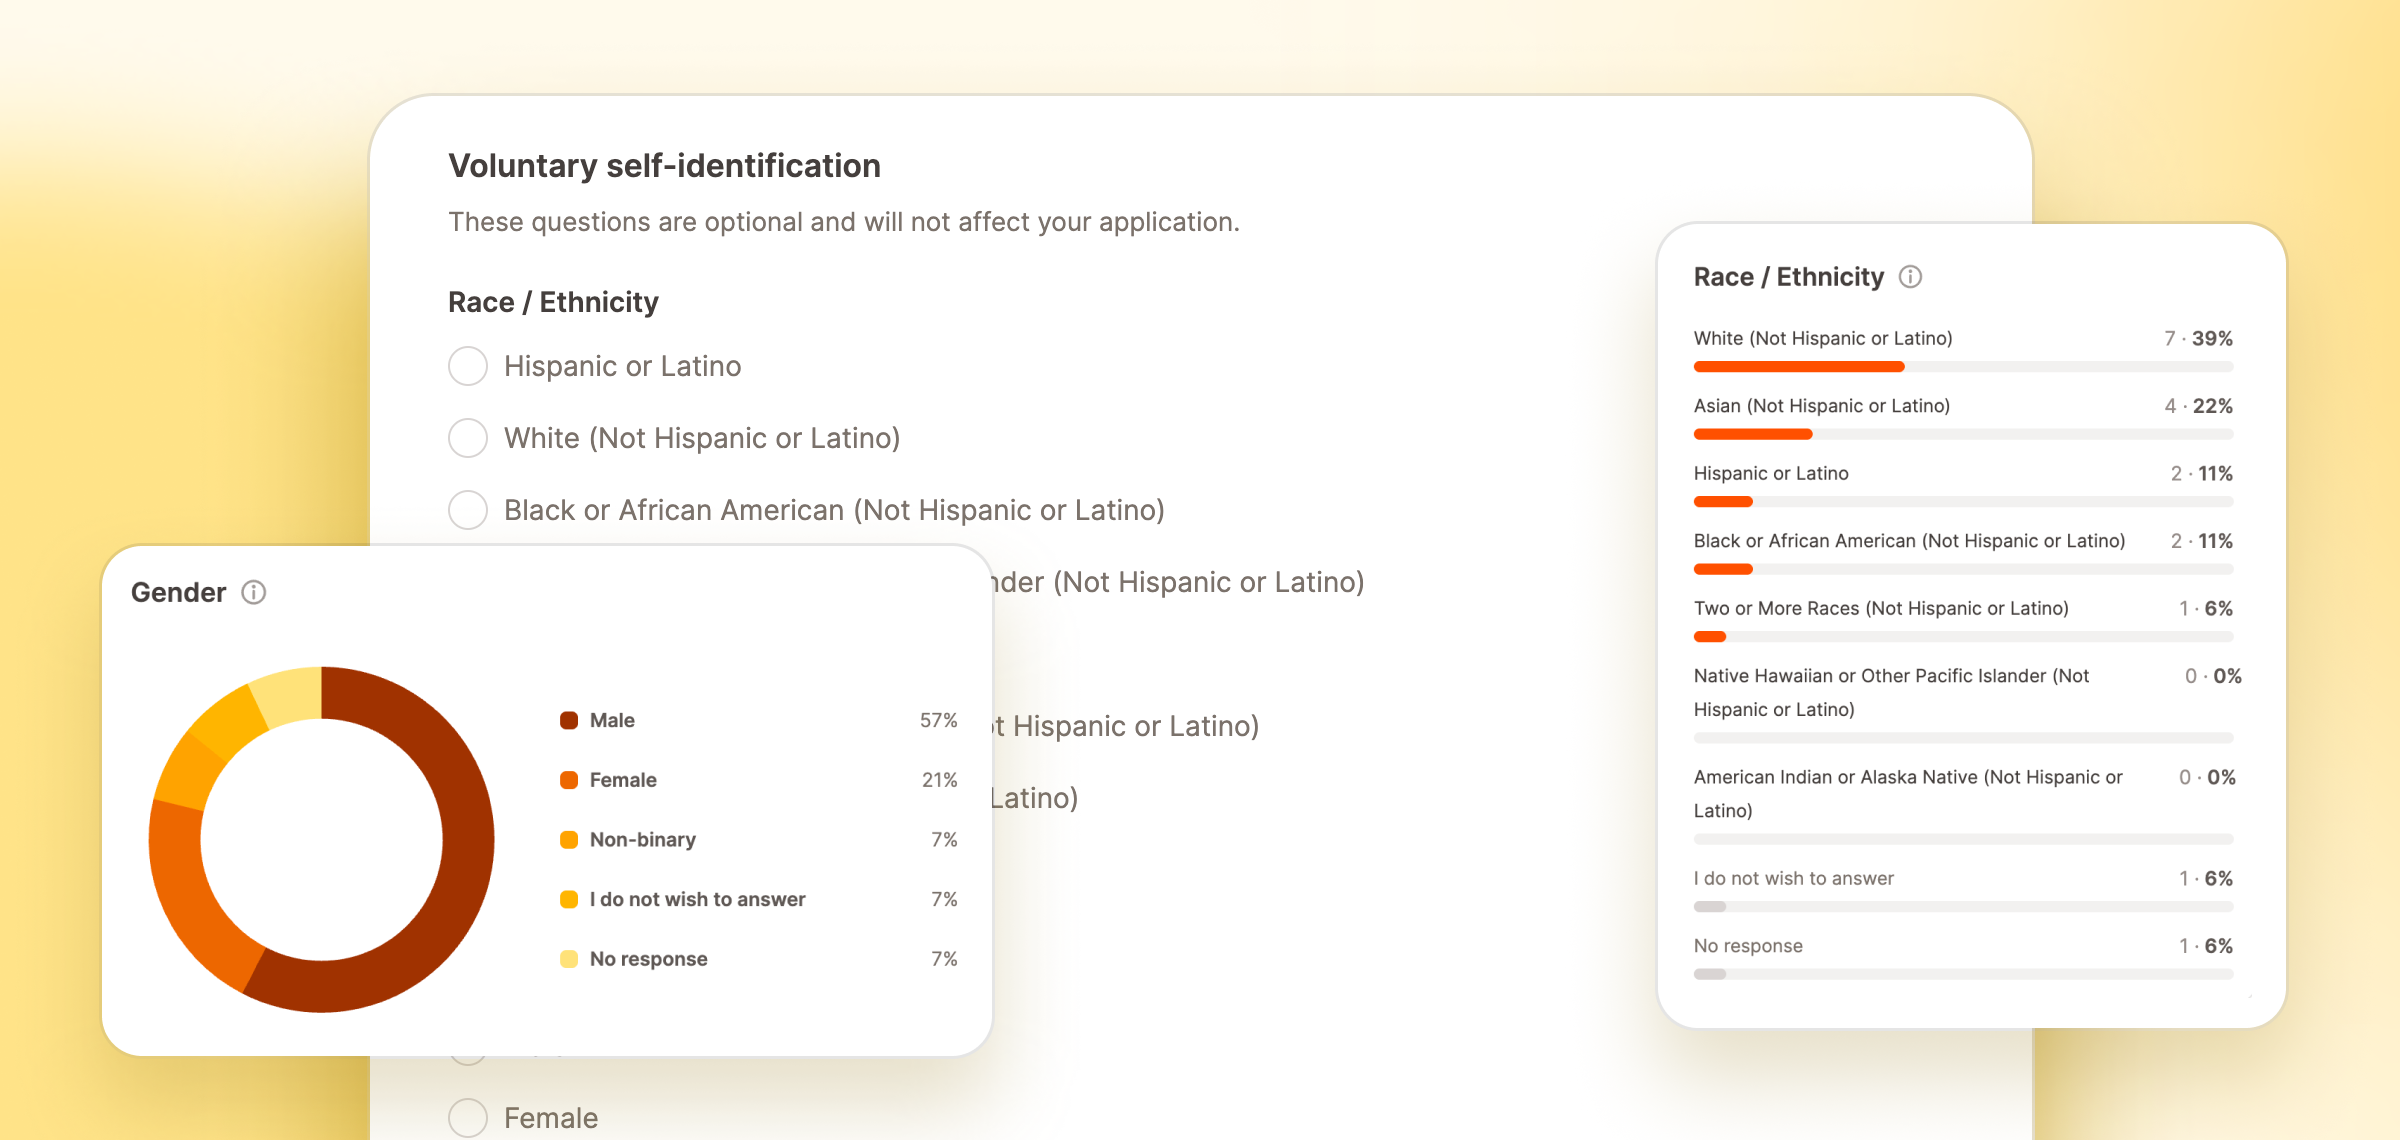Click 'These questions are optional' description text
This screenshot has height=1140, width=2400.
coord(844,222)
